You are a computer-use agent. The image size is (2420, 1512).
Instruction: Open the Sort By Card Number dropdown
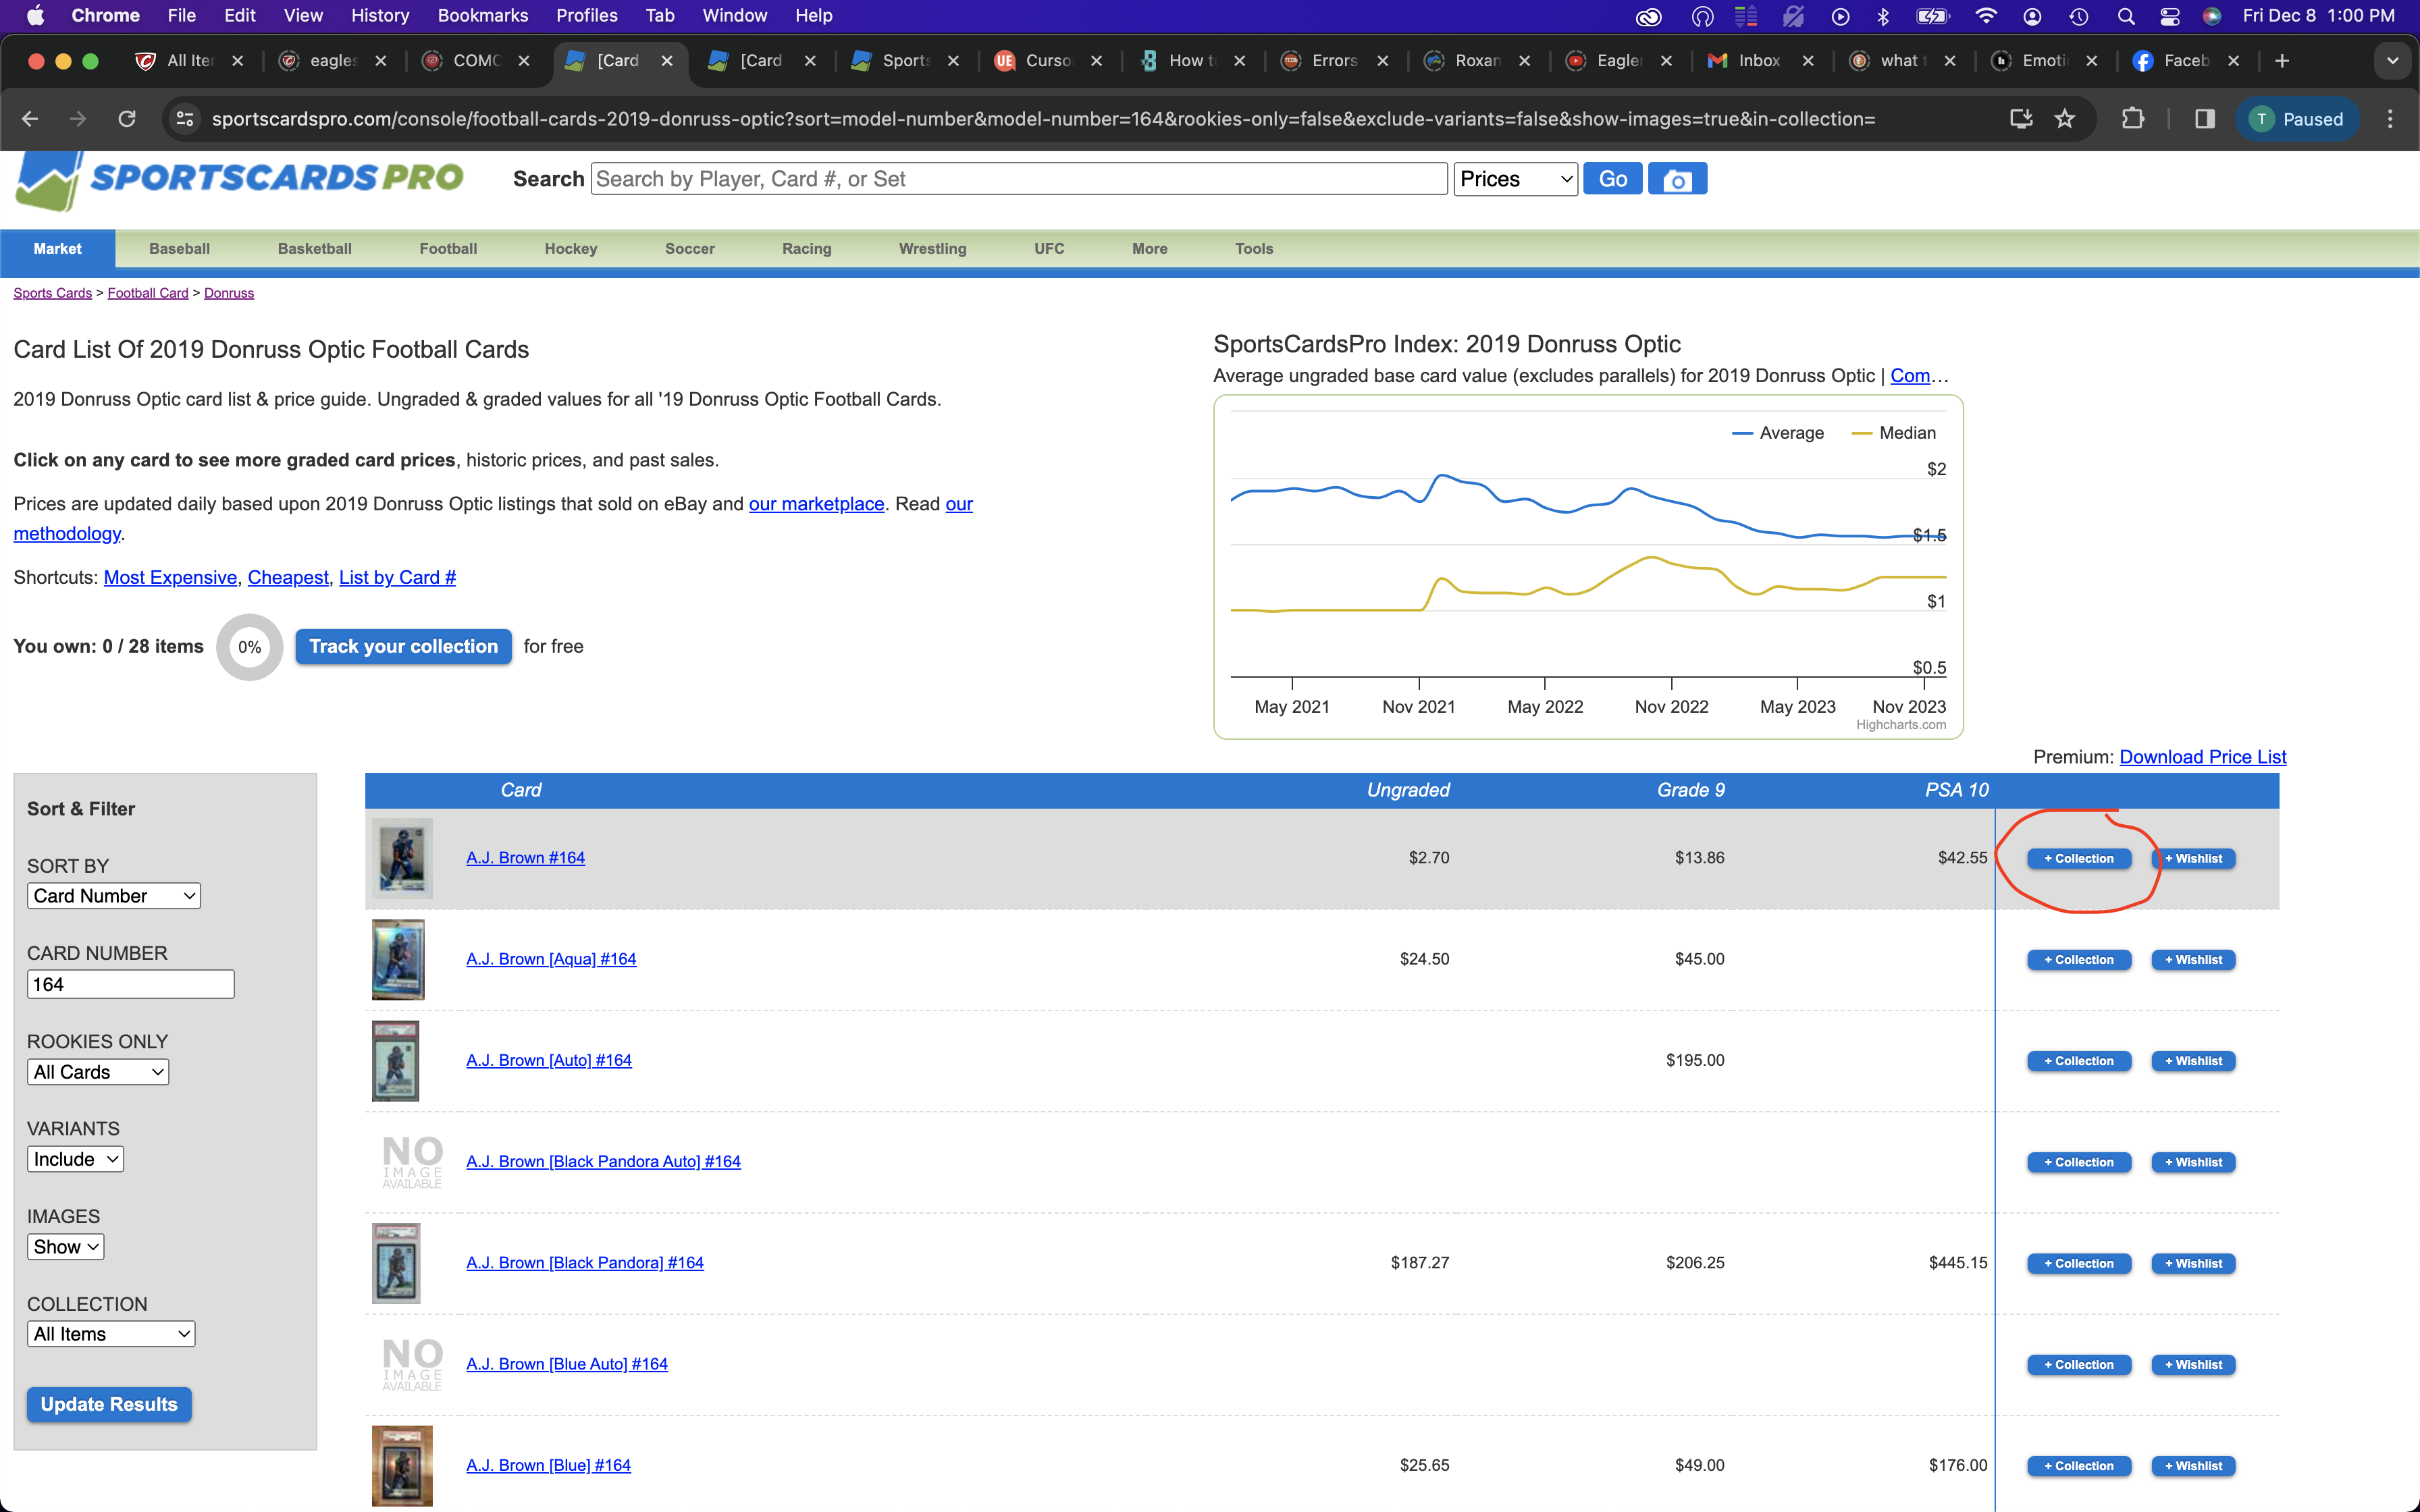coord(113,896)
